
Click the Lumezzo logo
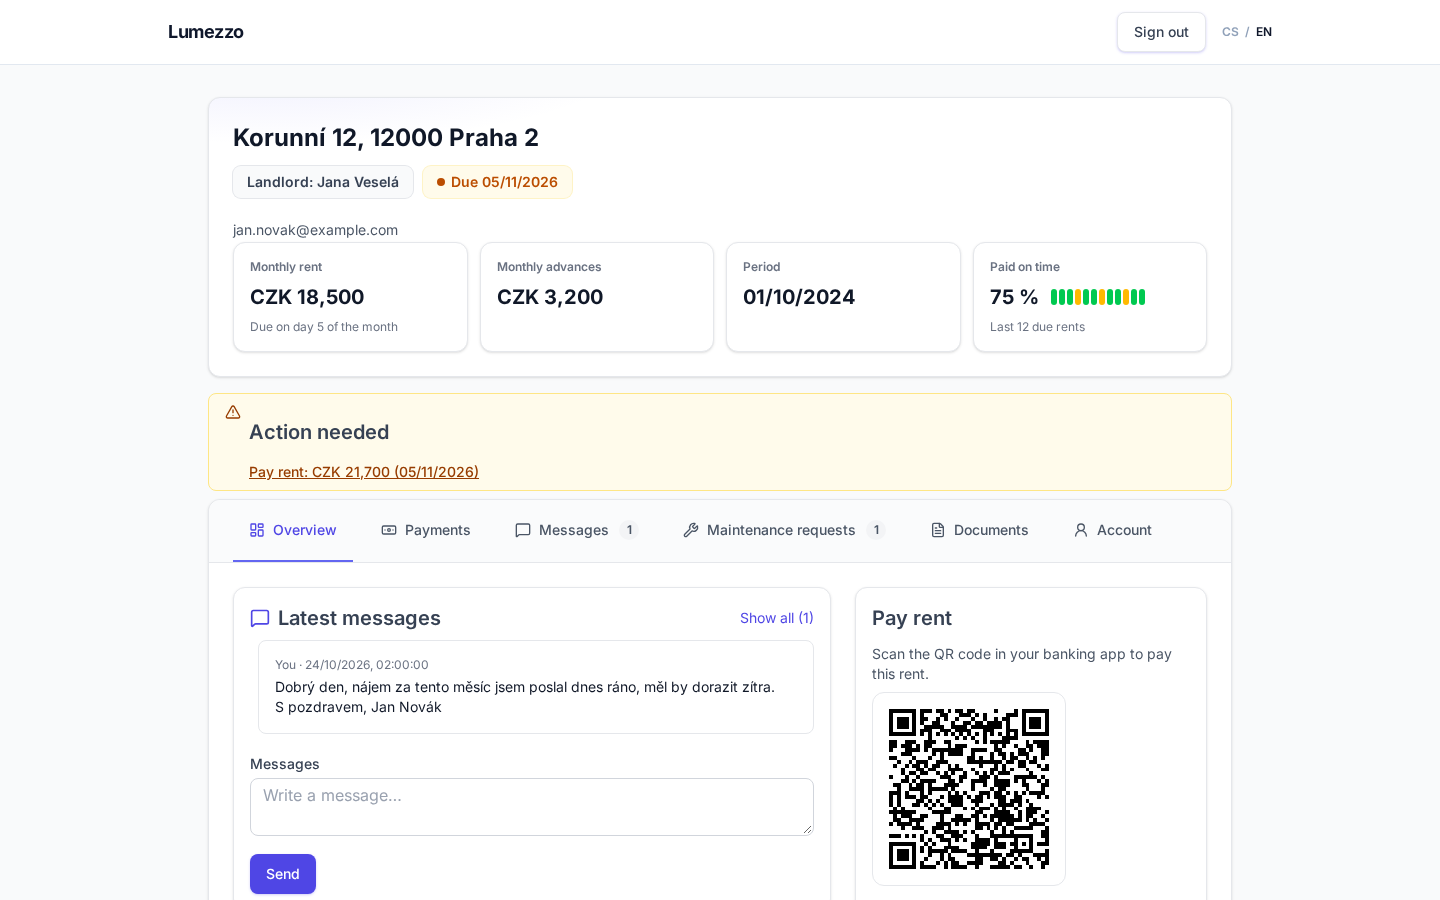coord(206,32)
